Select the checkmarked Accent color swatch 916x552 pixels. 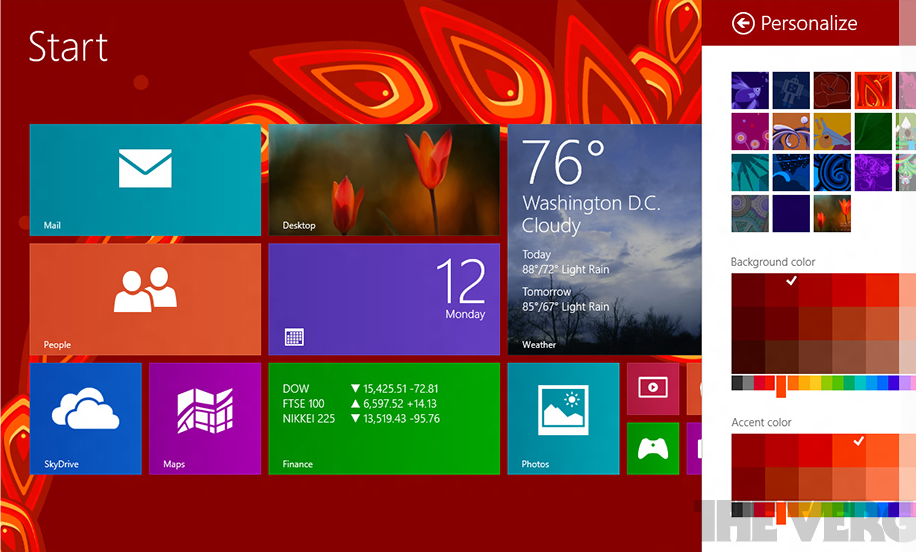pyautogui.click(x=849, y=450)
